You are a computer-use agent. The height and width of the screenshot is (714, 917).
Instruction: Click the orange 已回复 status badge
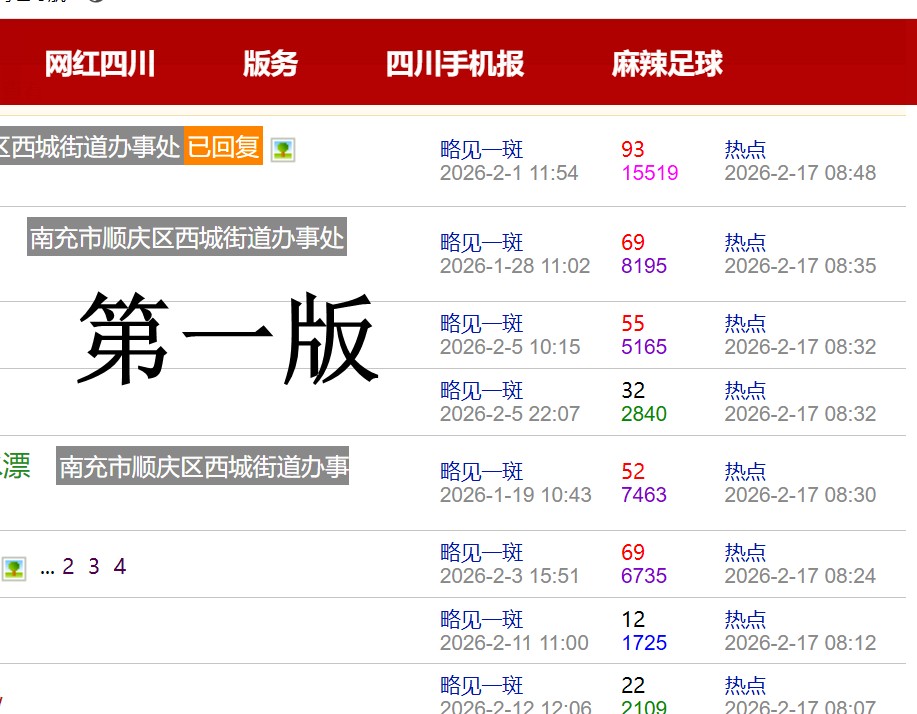(224, 148)
